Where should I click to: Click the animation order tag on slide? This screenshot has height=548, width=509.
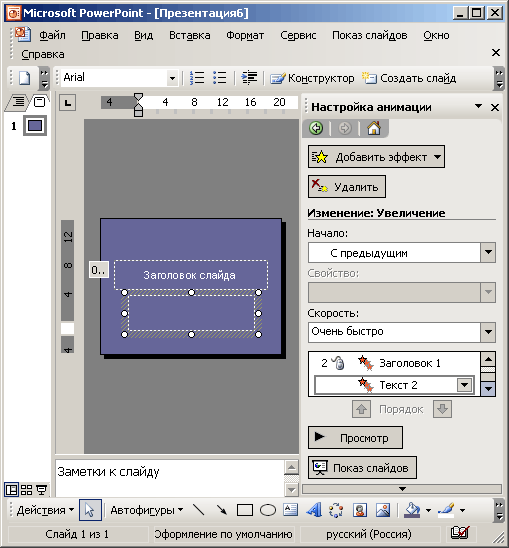pos(98,270)
